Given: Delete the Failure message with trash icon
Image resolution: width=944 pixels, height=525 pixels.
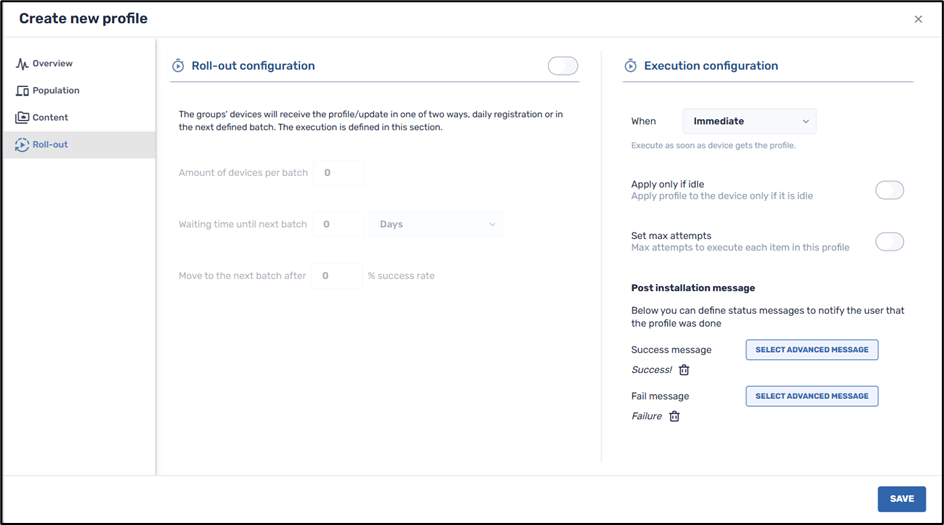Looking at the screenshot, I should 674,416.
